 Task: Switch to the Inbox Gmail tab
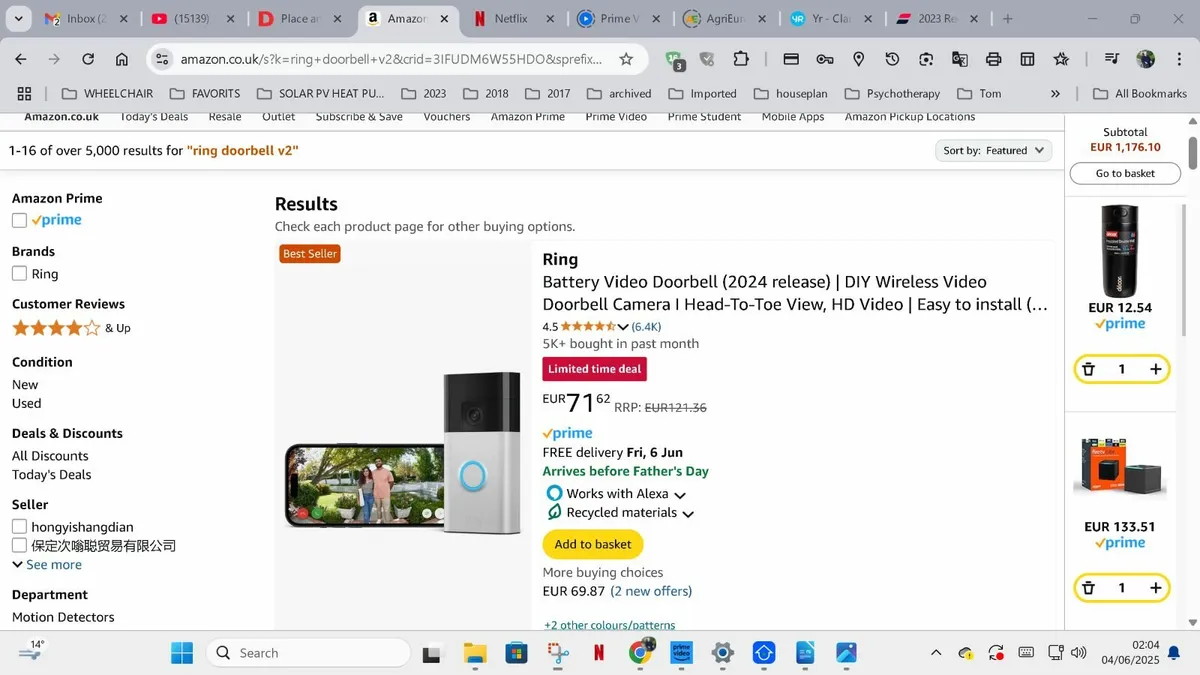[82, 19]
